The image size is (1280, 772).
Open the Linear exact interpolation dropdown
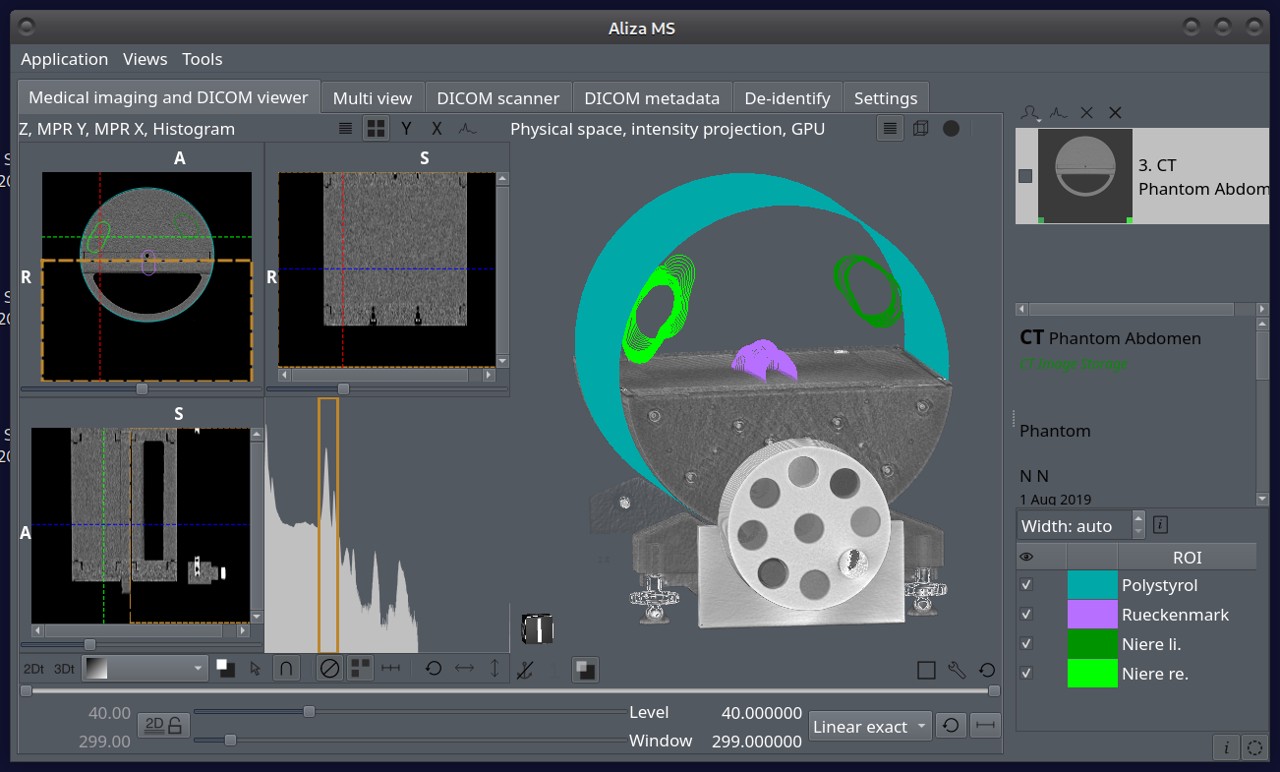pos(870,726)
